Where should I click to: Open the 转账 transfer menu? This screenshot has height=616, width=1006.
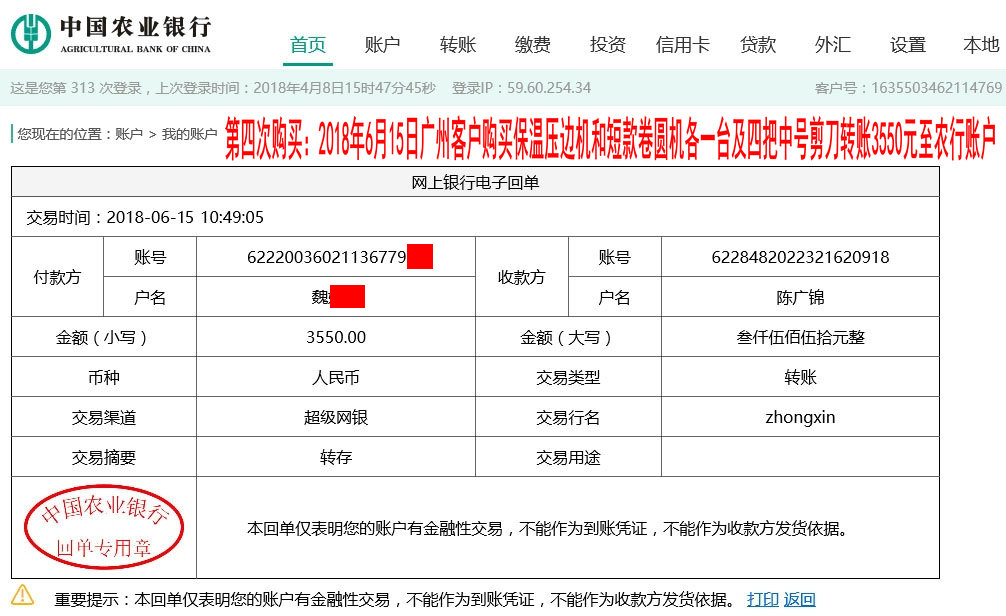pos(458,43)
